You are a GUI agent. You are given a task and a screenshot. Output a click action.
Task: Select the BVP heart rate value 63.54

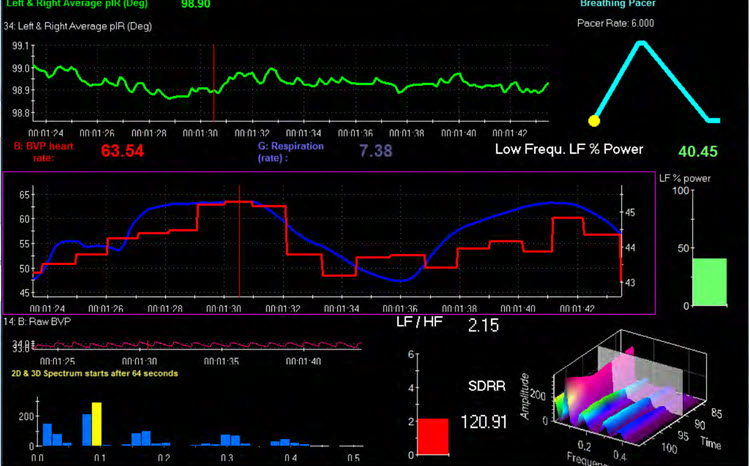click(x=122, y=151)
